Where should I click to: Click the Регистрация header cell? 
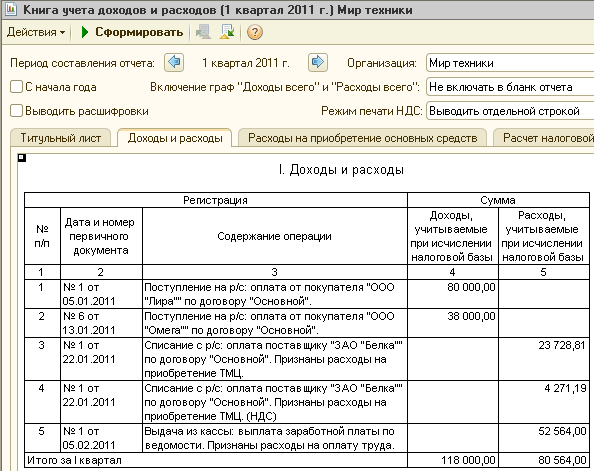(x=216, y=200)
